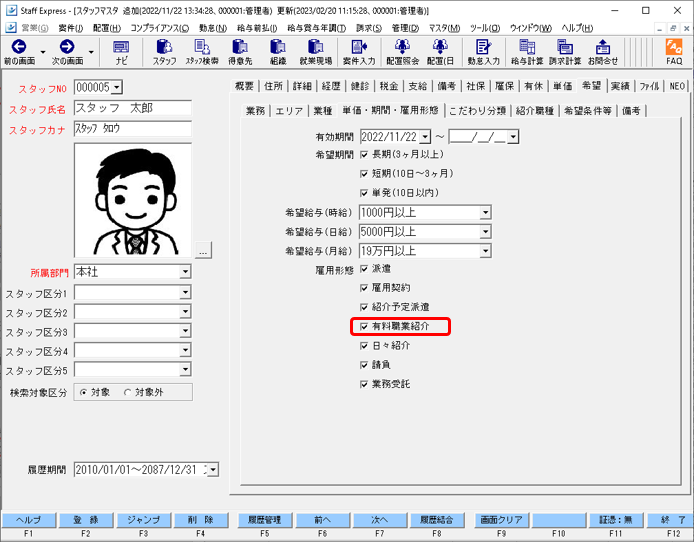Select the 対象 radio button

tap(84, 392)
